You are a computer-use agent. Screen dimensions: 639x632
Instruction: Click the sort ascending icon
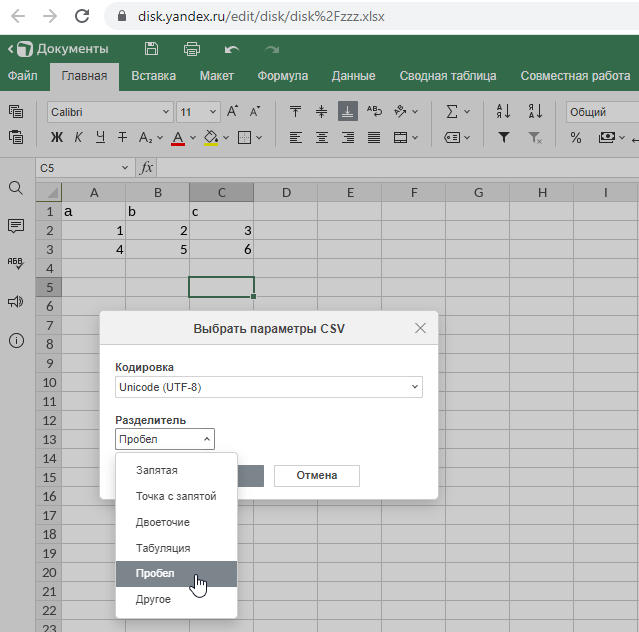(x=504, y=112)
